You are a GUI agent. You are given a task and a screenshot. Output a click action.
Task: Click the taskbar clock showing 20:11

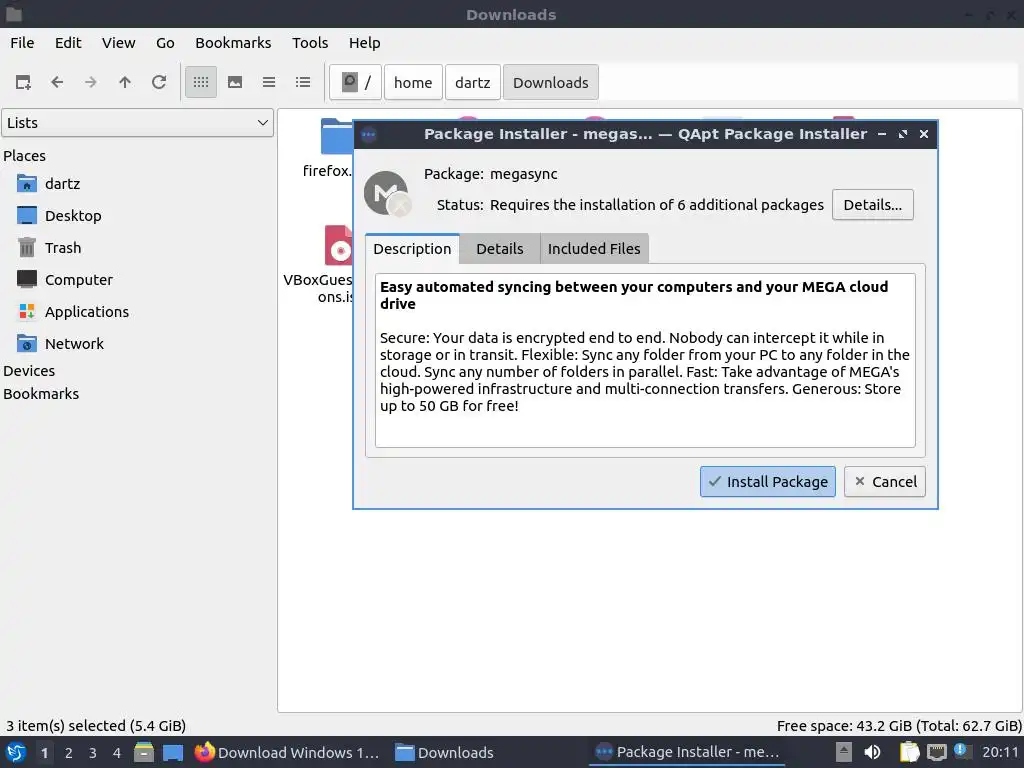1000,753
